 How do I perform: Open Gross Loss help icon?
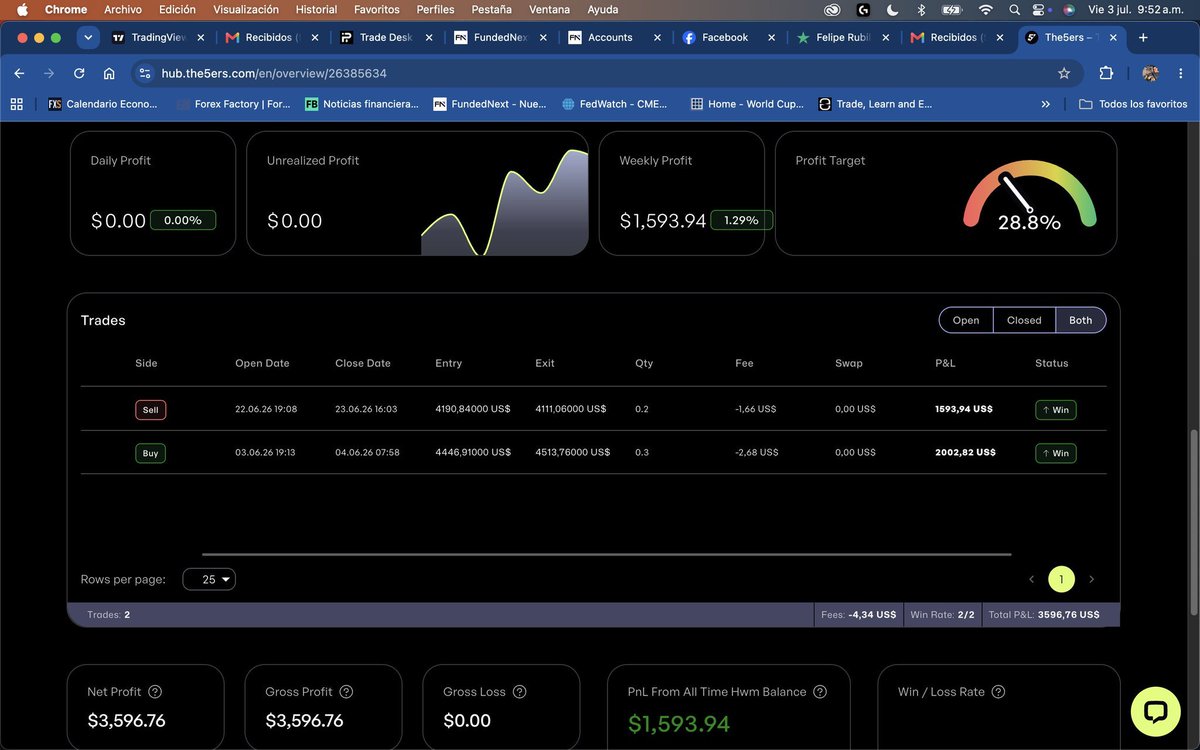(519, 692)
